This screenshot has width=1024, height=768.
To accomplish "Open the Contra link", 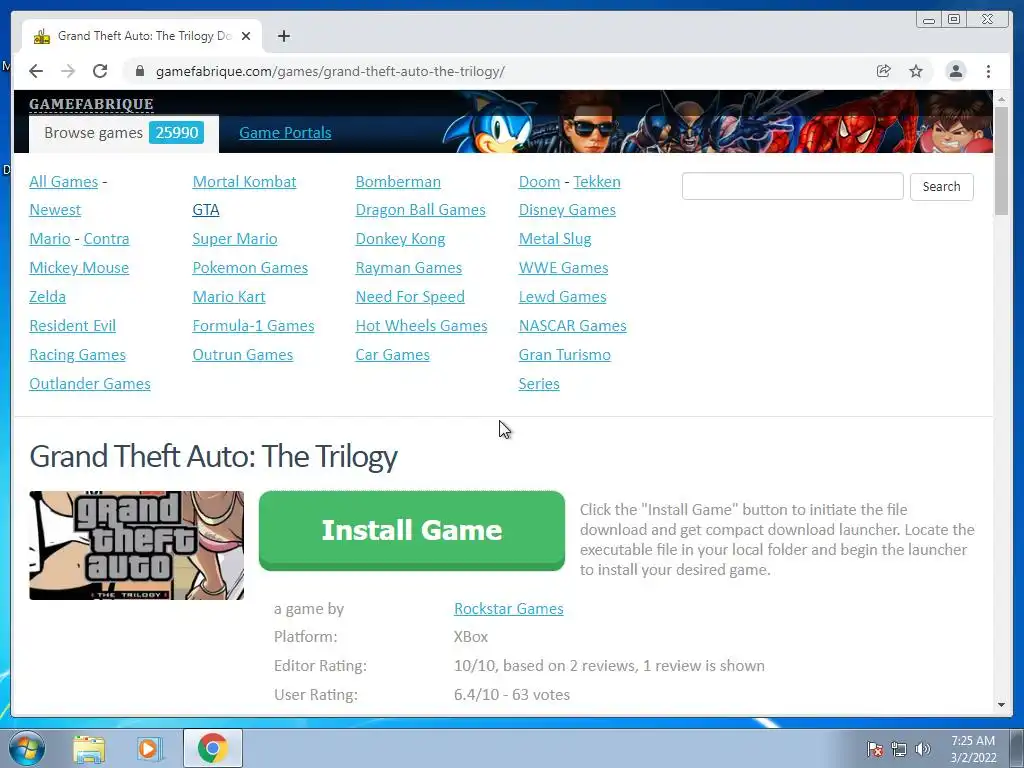I will (x=106, y=238).
